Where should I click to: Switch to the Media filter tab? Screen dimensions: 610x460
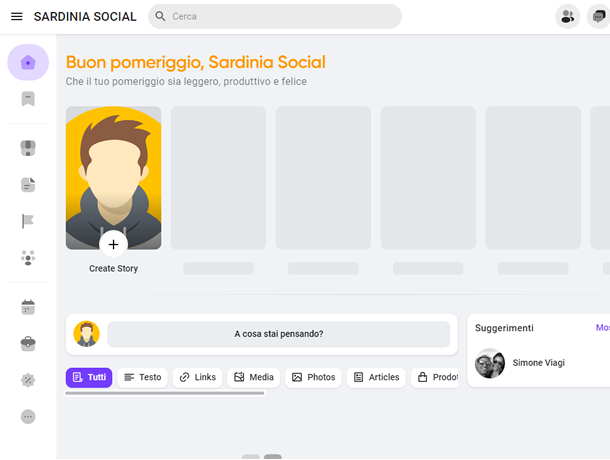(x=254, y=377)
